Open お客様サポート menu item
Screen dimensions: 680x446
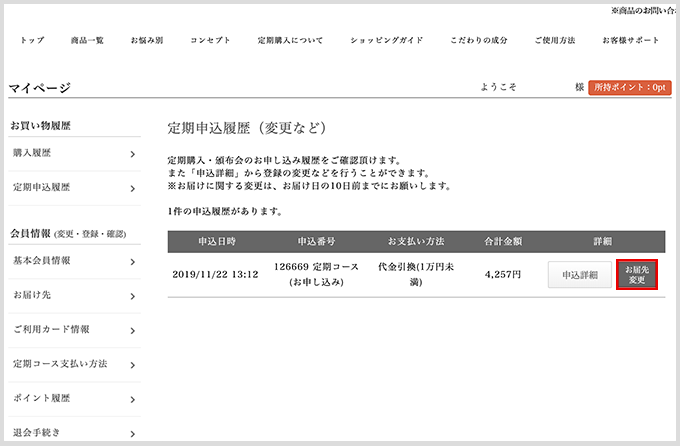631,40
